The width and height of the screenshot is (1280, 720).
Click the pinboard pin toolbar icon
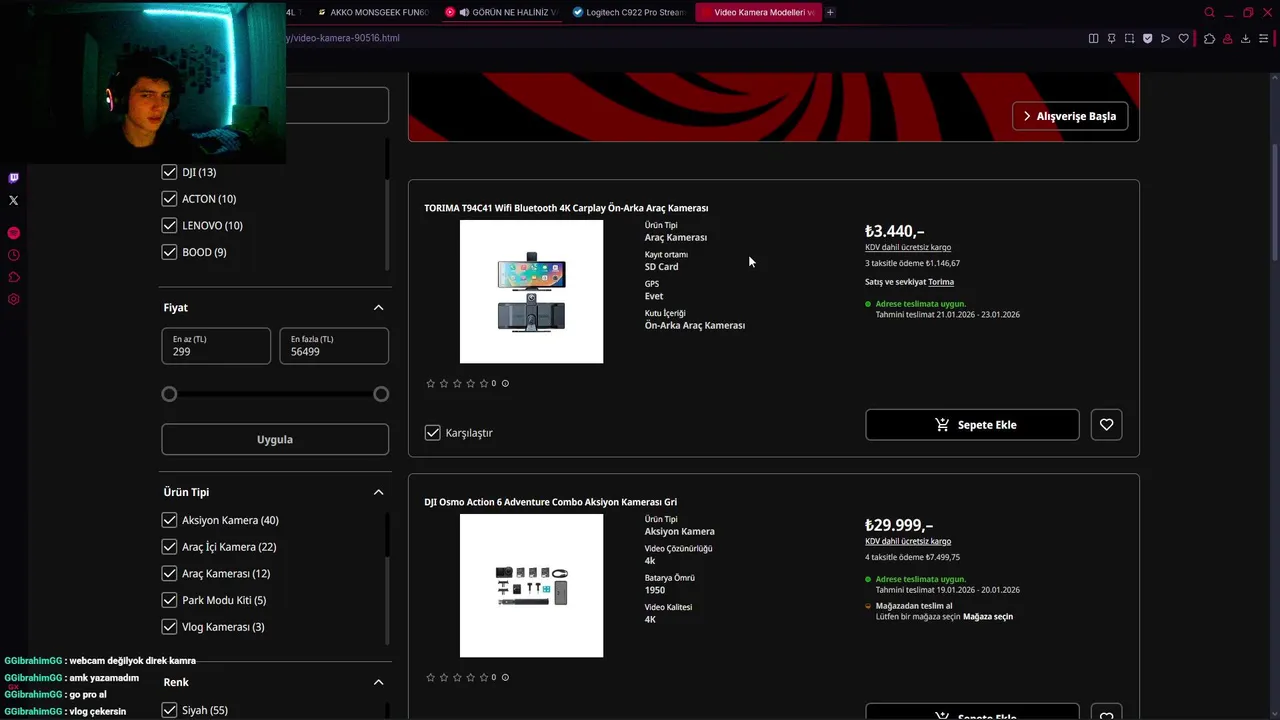(x=1111, y=38)
